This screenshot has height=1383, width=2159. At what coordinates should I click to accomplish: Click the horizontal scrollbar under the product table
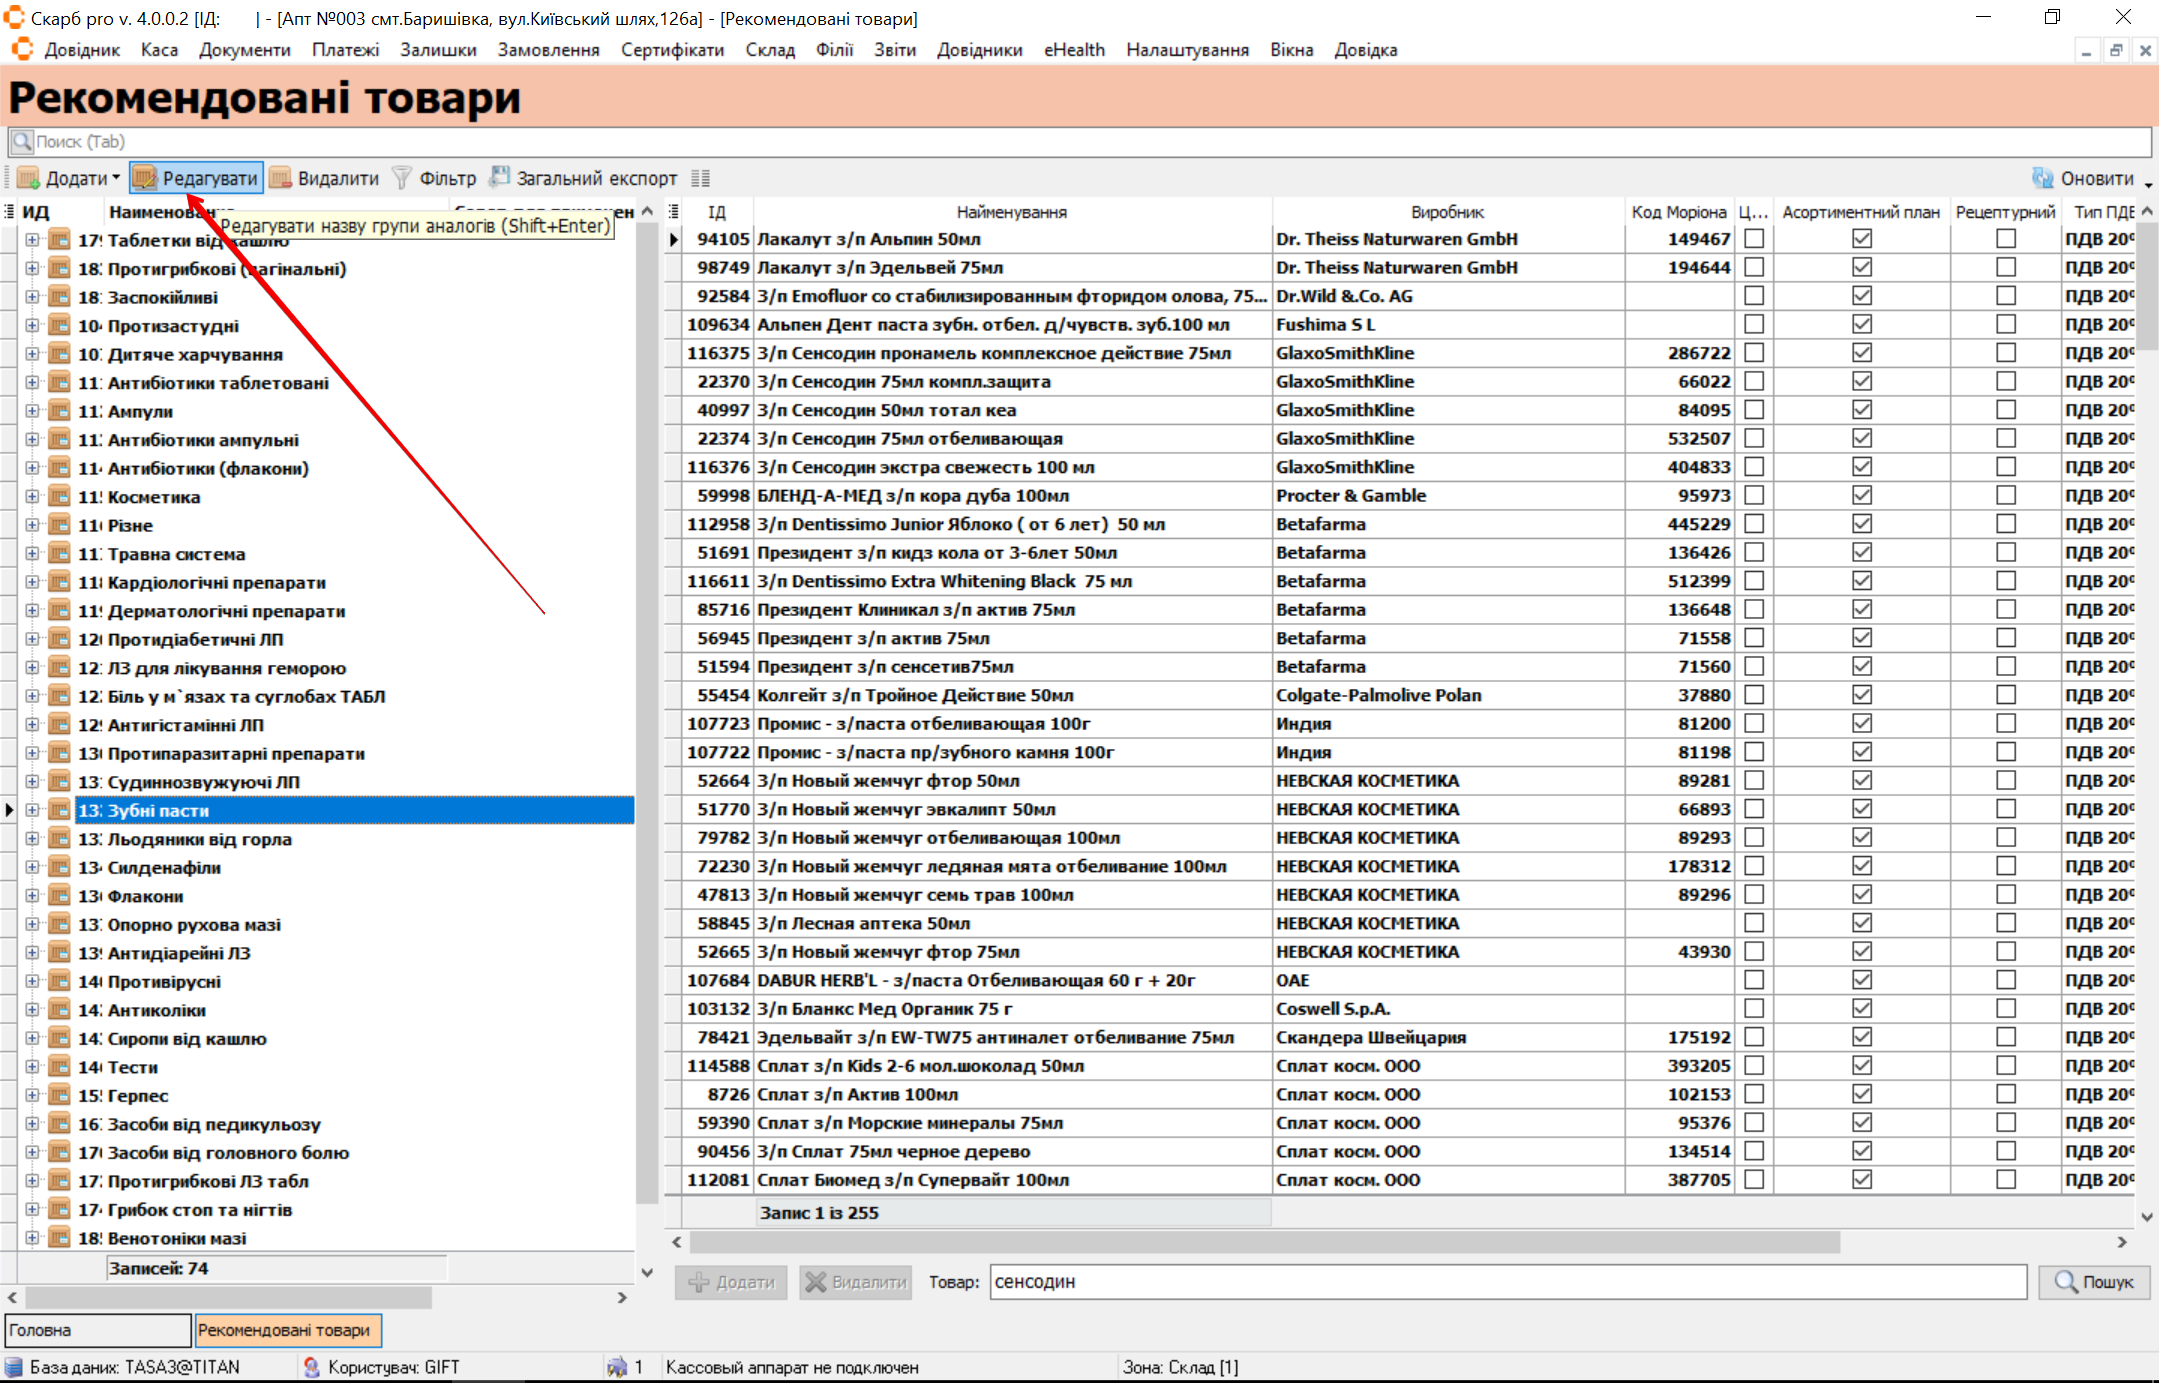(1264, 1242)
